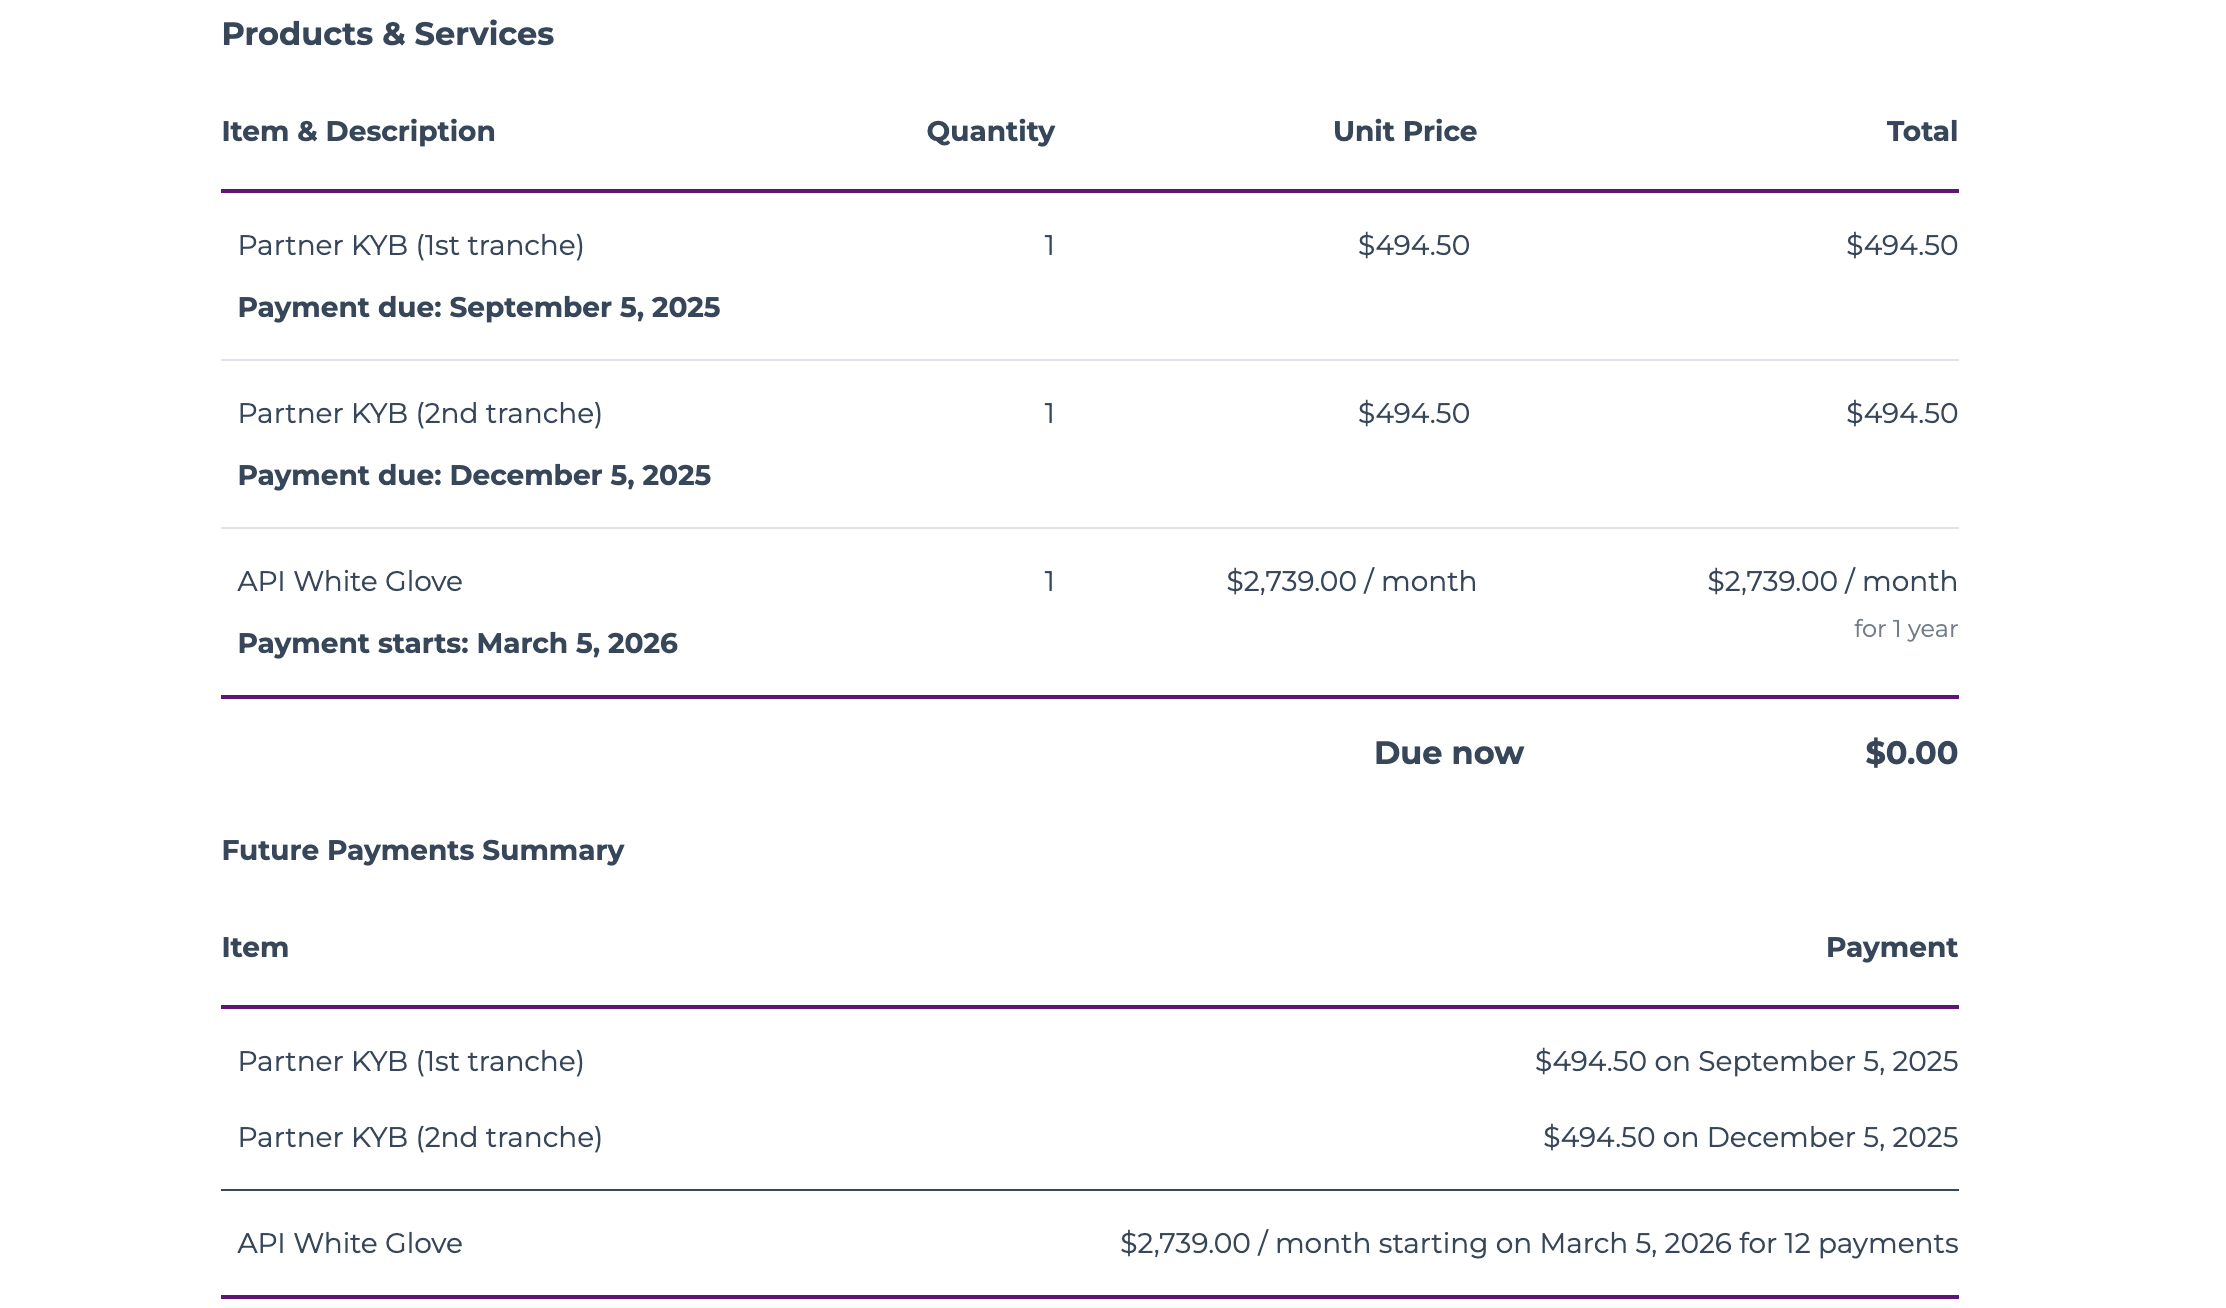Click the Products & Services heading
Viewport: 2226px width, 1308px height.
click(x=387, y=34)
